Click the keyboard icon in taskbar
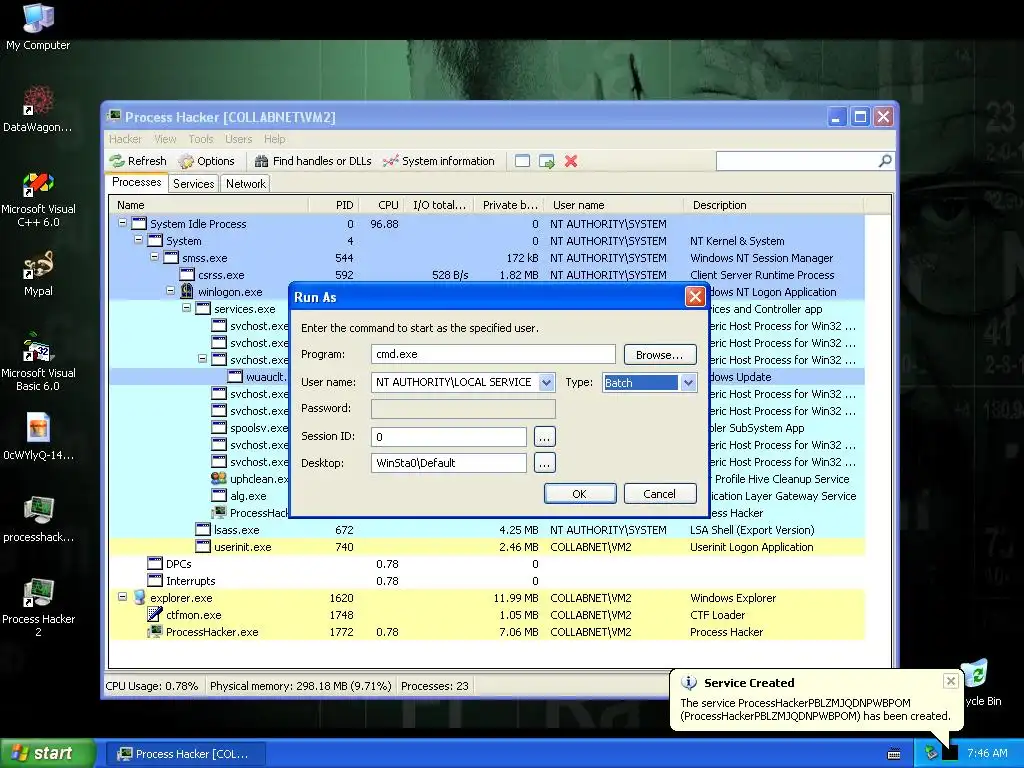The width and height of the screenshot is (1024, 768). (x=894, y=754)
